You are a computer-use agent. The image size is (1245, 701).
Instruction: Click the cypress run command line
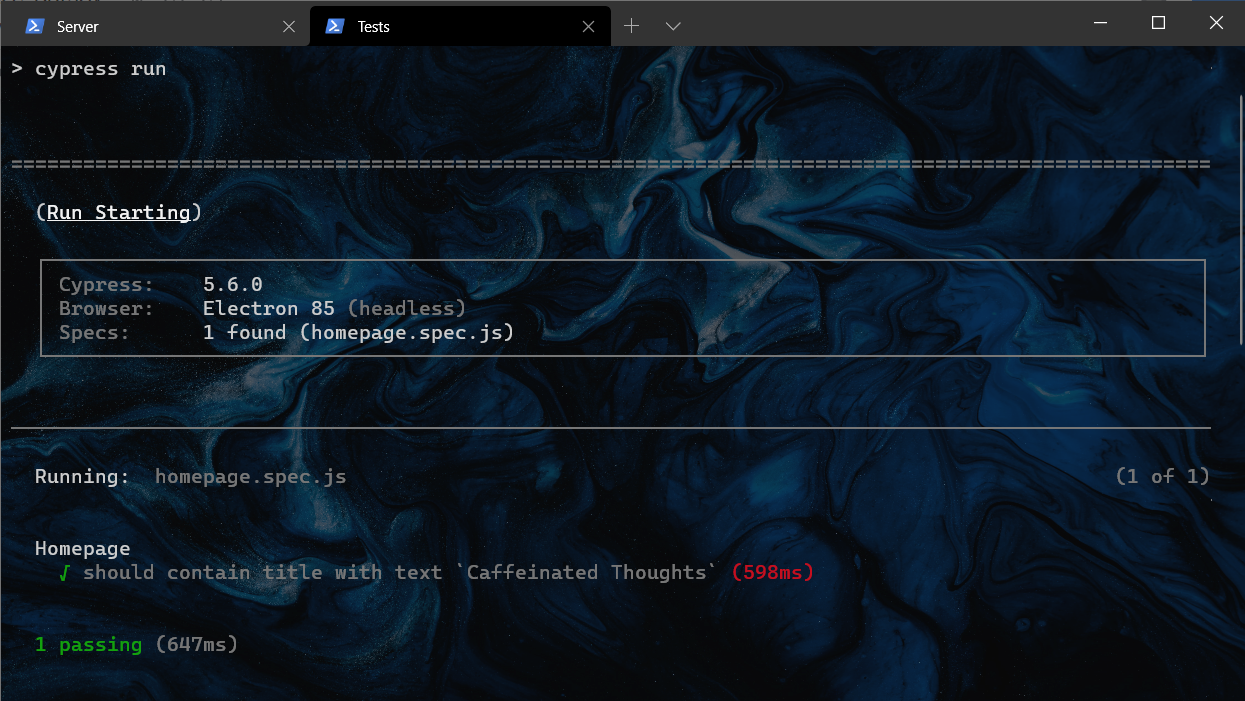[100, 68]
